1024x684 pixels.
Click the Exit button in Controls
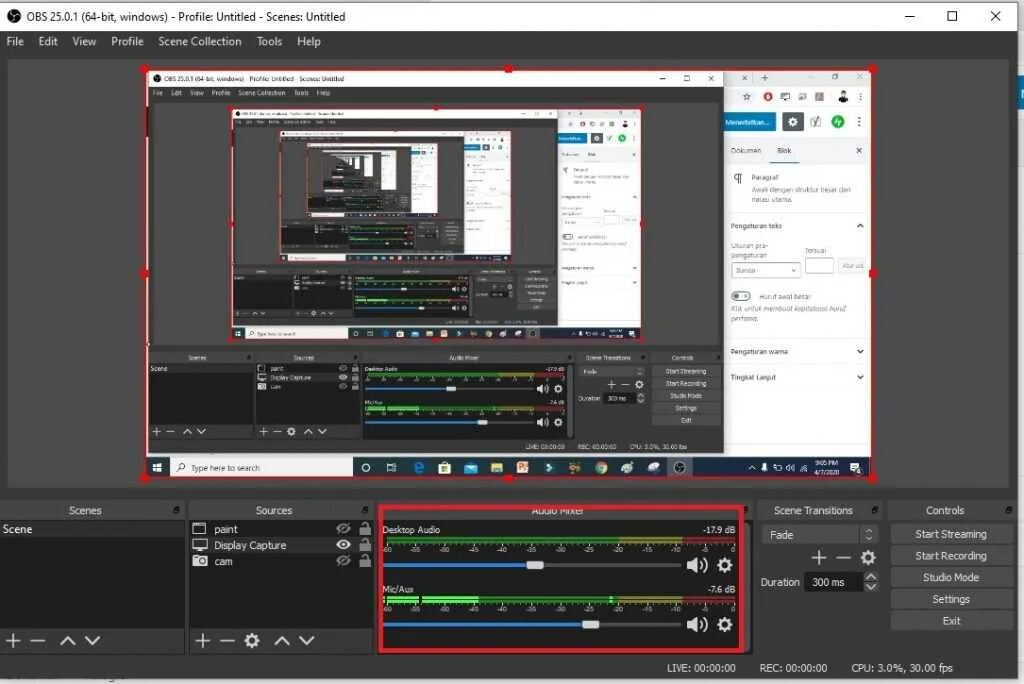coord(951,621)
